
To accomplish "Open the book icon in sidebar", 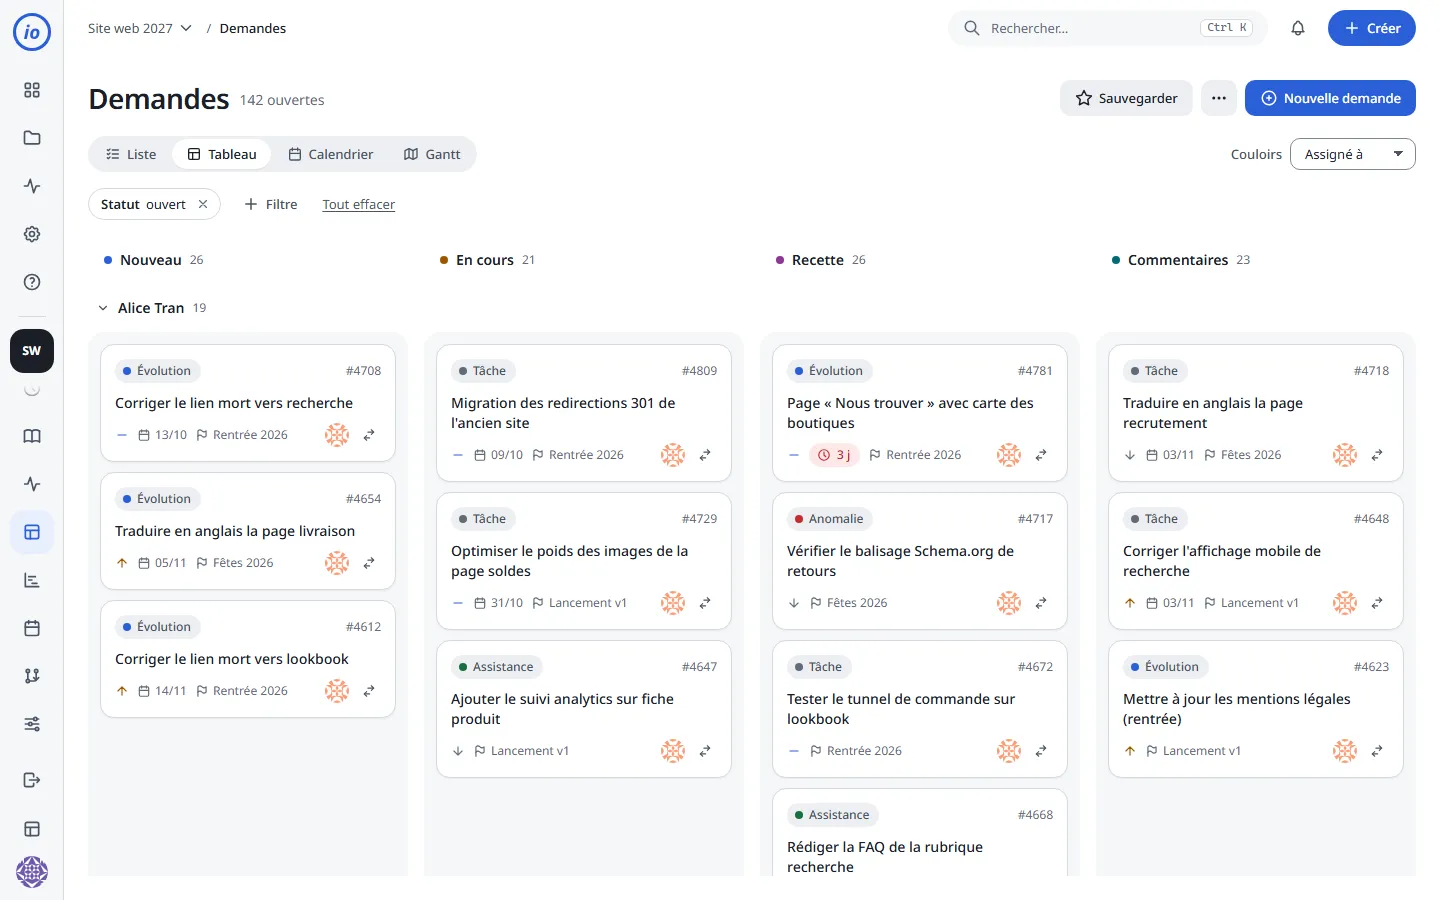I will click(x=32, y=436).
